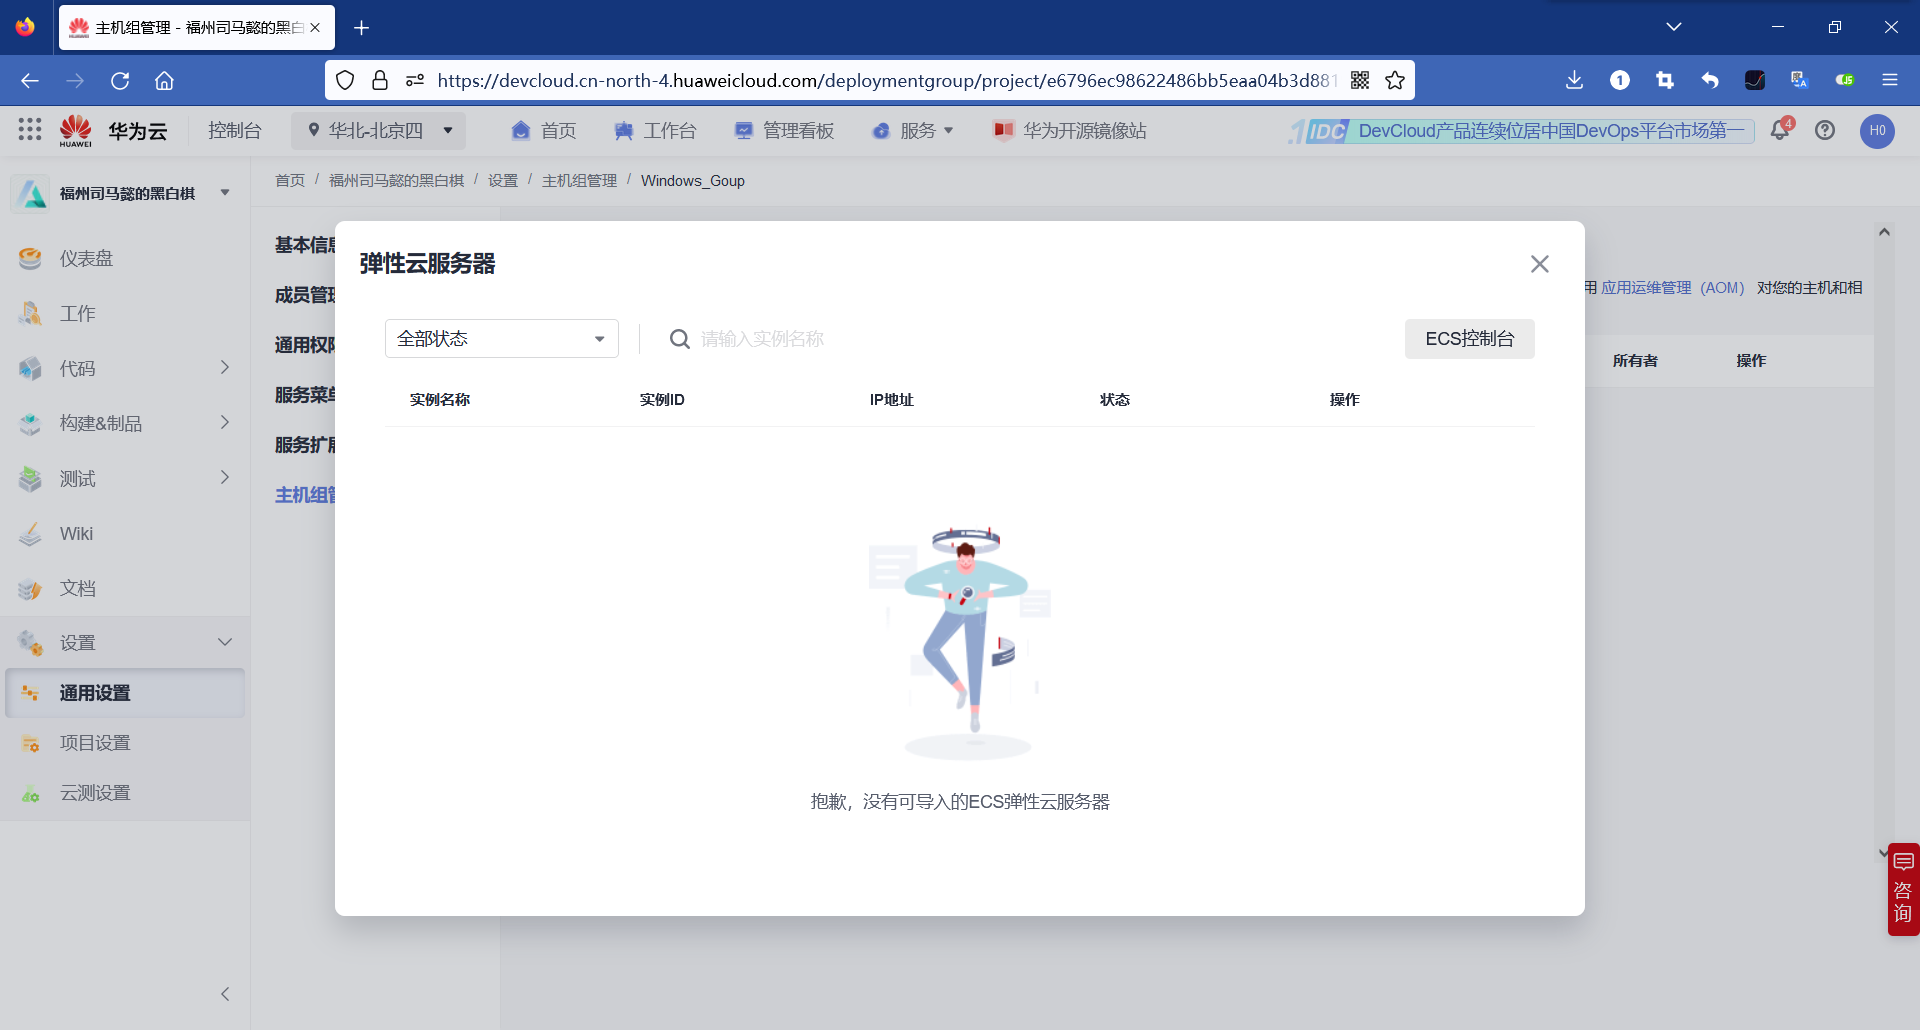This screenshot has height=1030, width=1920.
Task: Open the 全部状态 status dropdown
Action: [x=501, y=338]
